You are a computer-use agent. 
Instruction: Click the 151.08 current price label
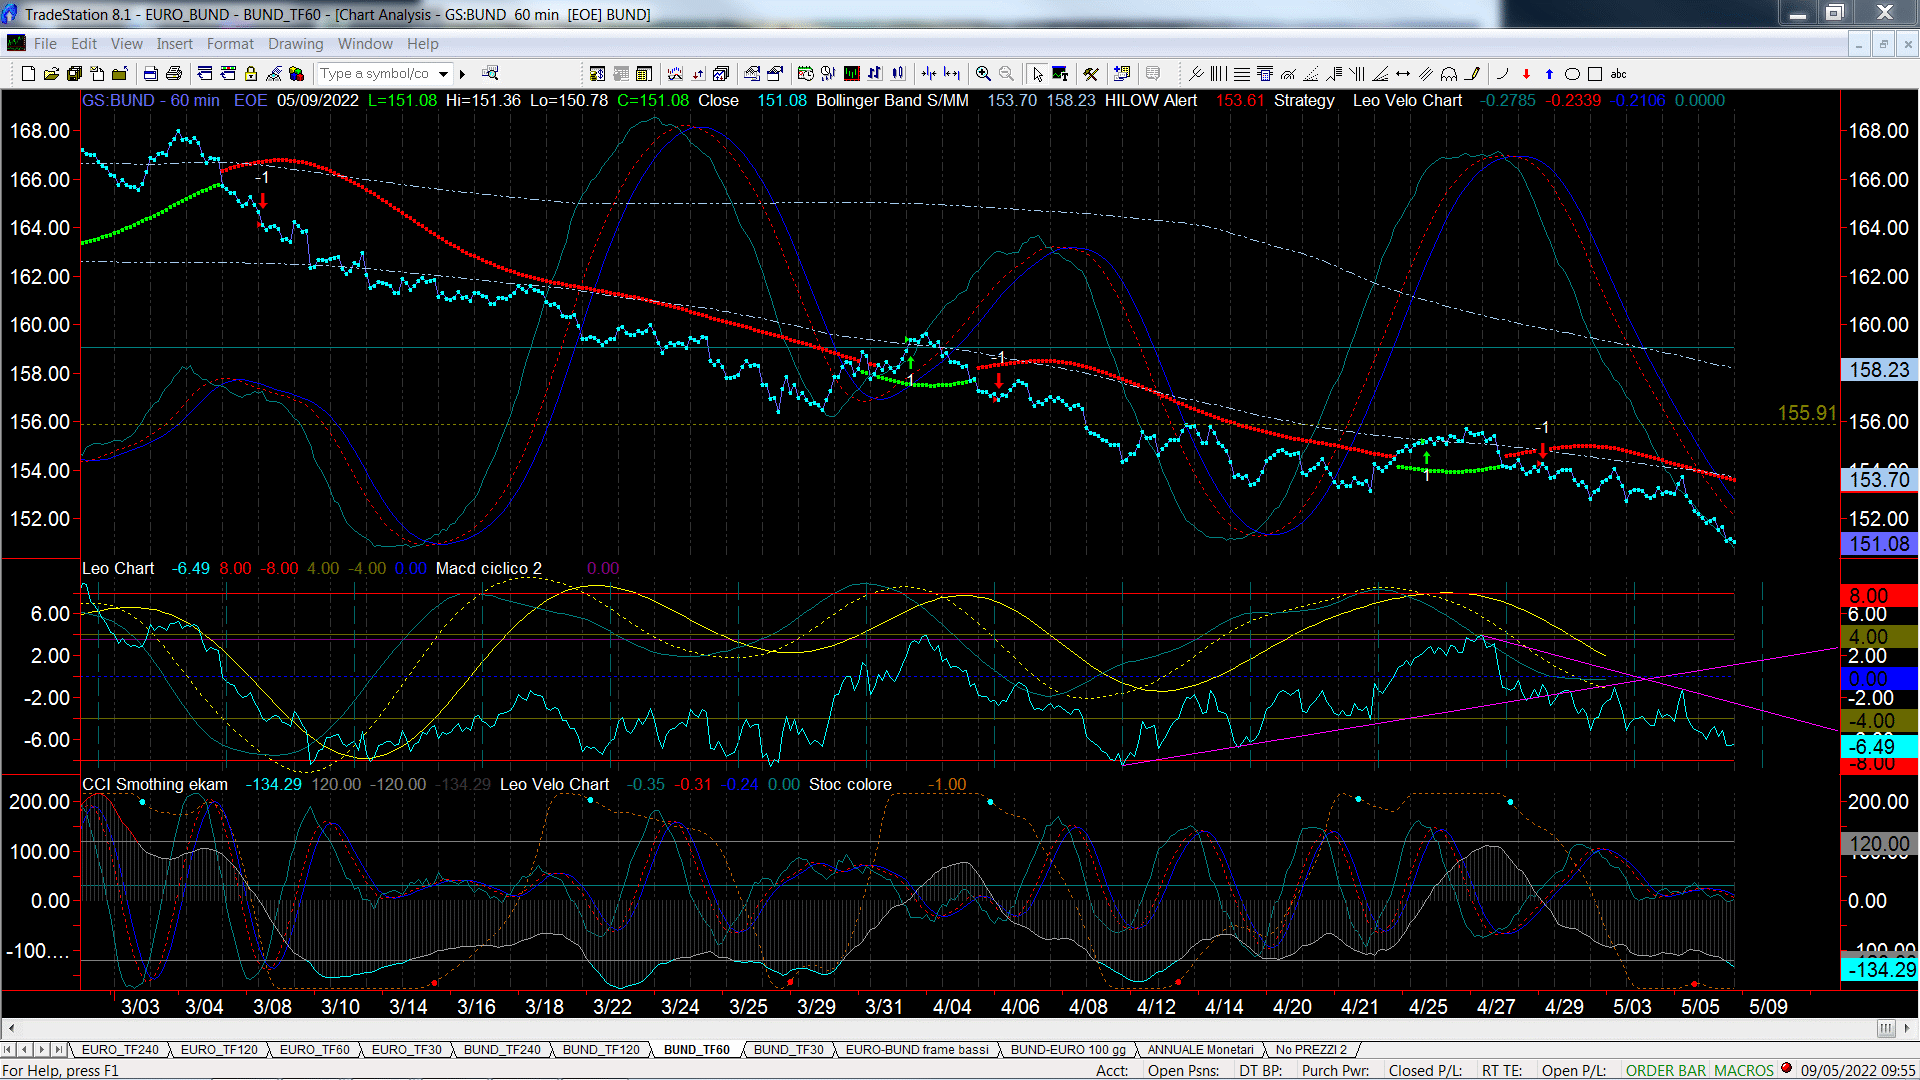click(x=1879, y=545)
